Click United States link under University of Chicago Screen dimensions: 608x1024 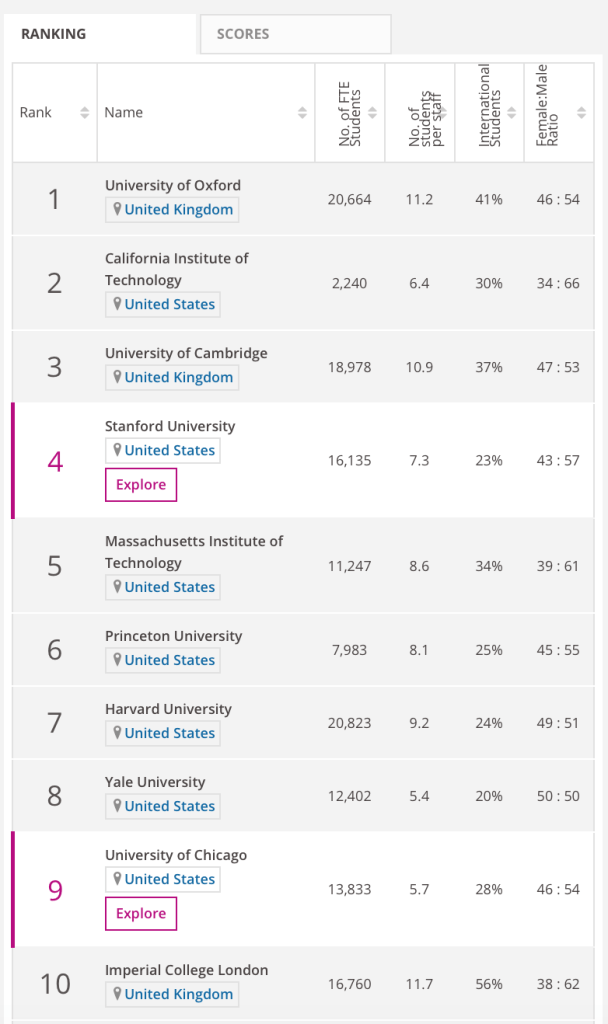click(x=170, y=880)
